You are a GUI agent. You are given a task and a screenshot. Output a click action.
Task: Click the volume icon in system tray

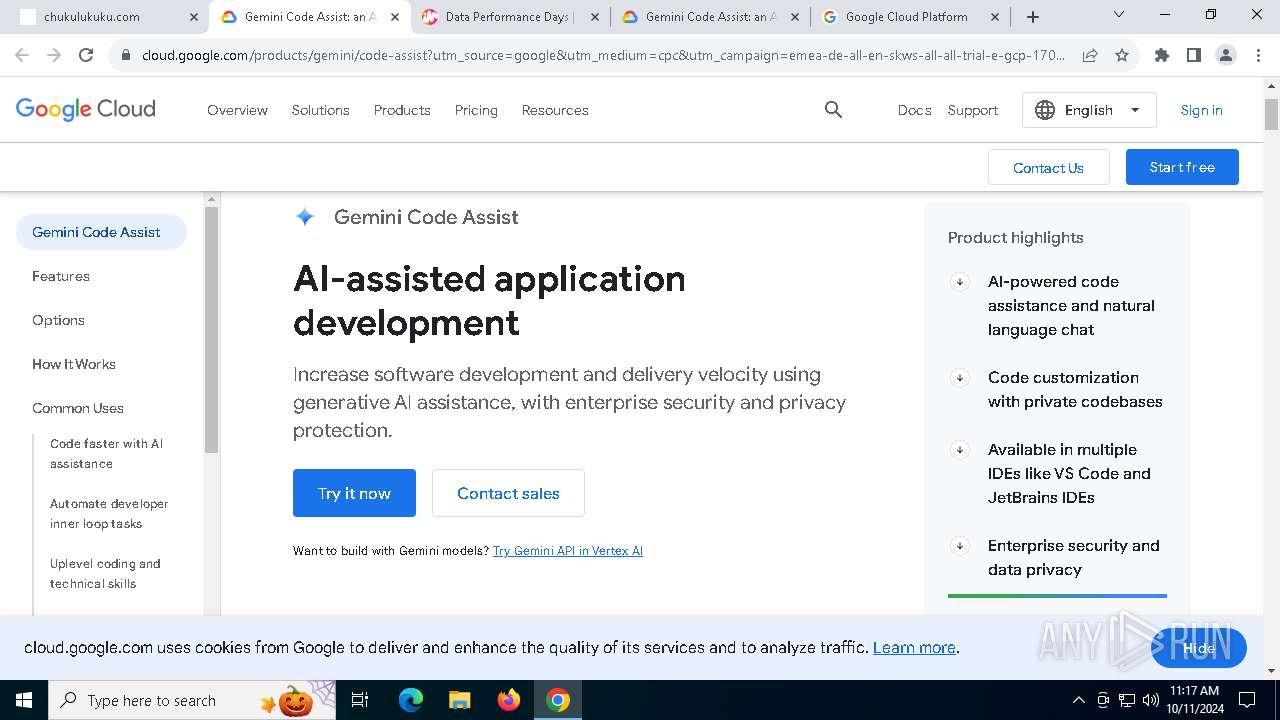tap(1150, 700)
